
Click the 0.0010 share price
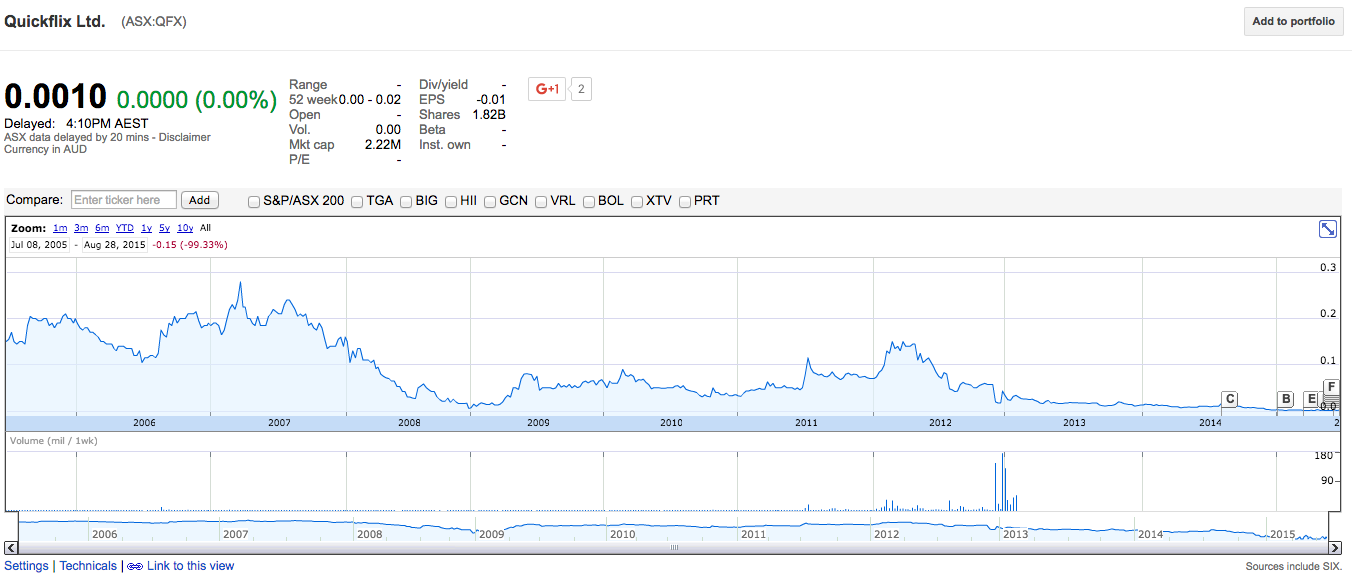(56, 97)
